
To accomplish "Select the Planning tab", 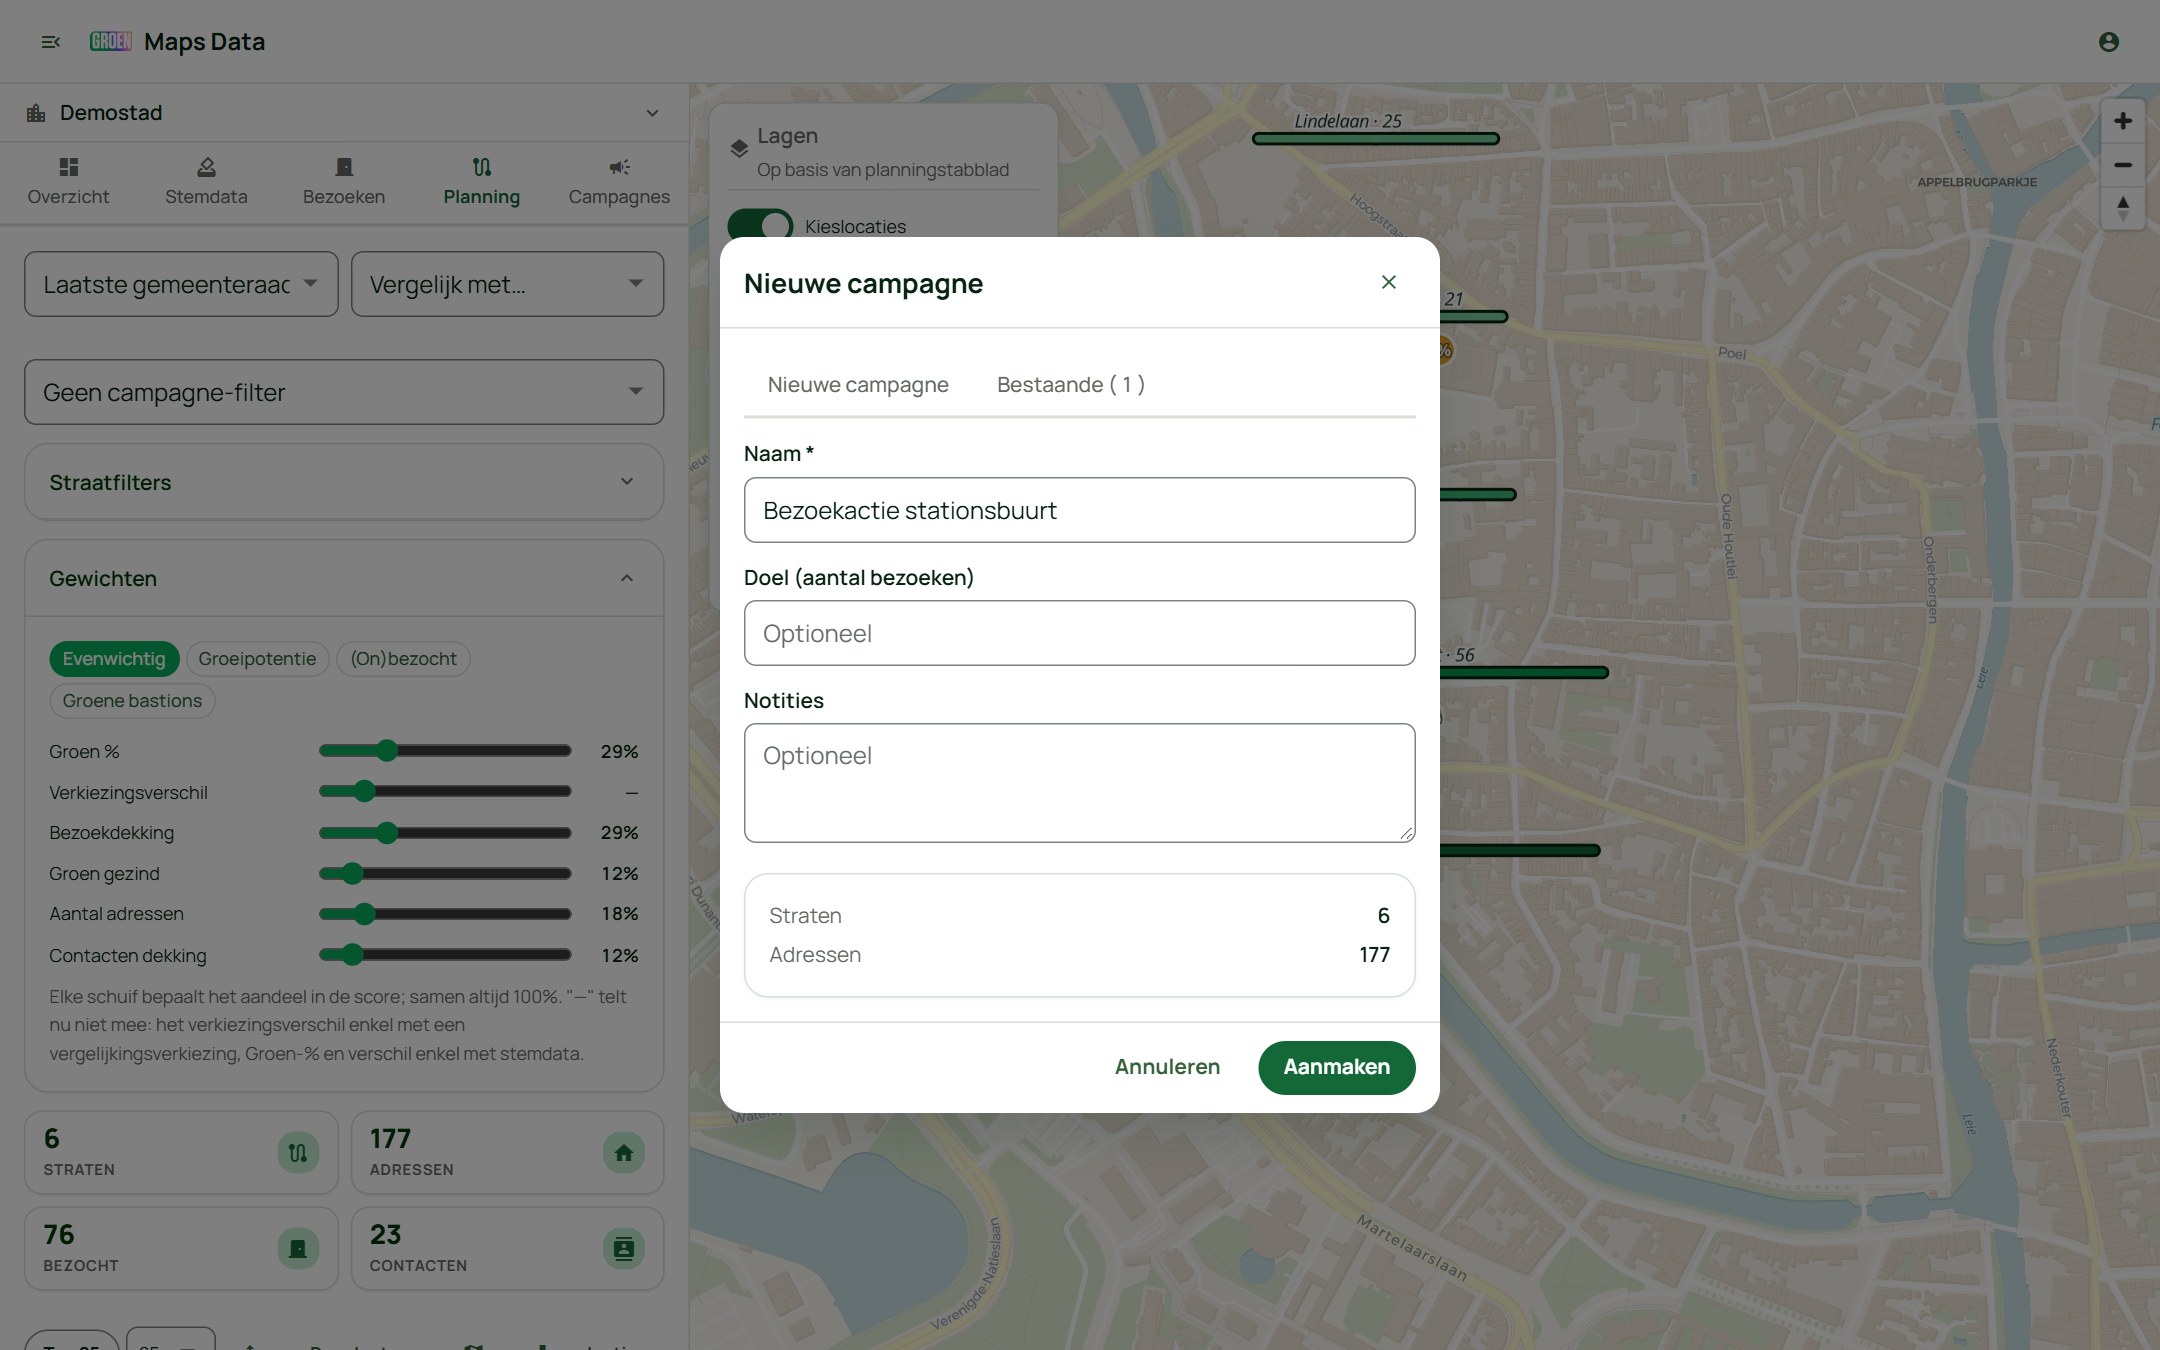I will [x=482, y=182].
